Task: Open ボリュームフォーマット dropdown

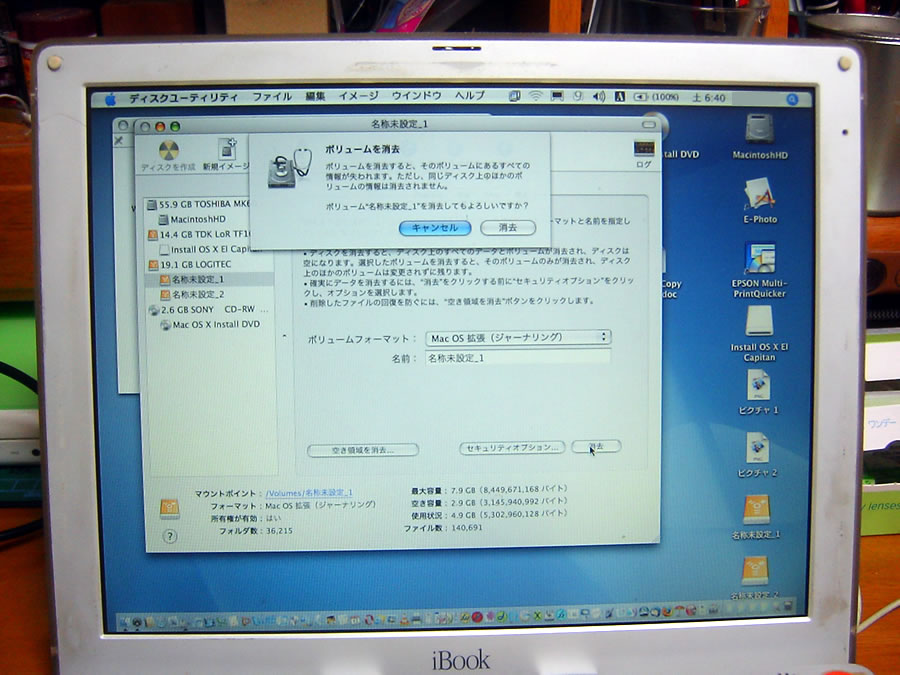Action: click(518, 338)
